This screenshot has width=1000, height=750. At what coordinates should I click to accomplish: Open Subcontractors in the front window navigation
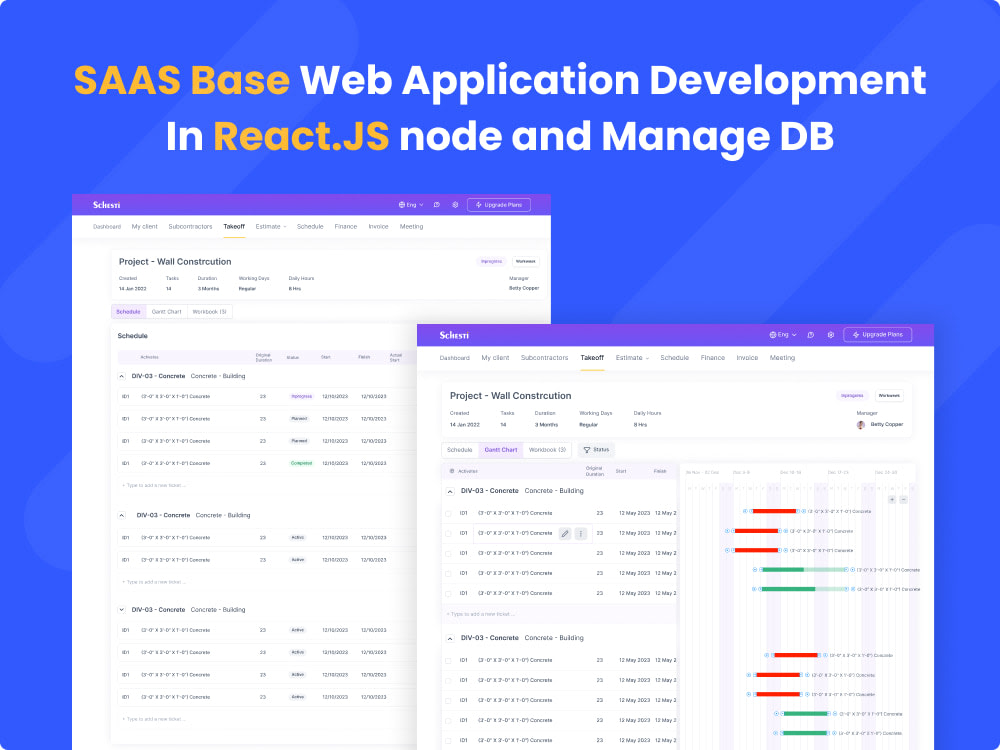click(544, 358)
